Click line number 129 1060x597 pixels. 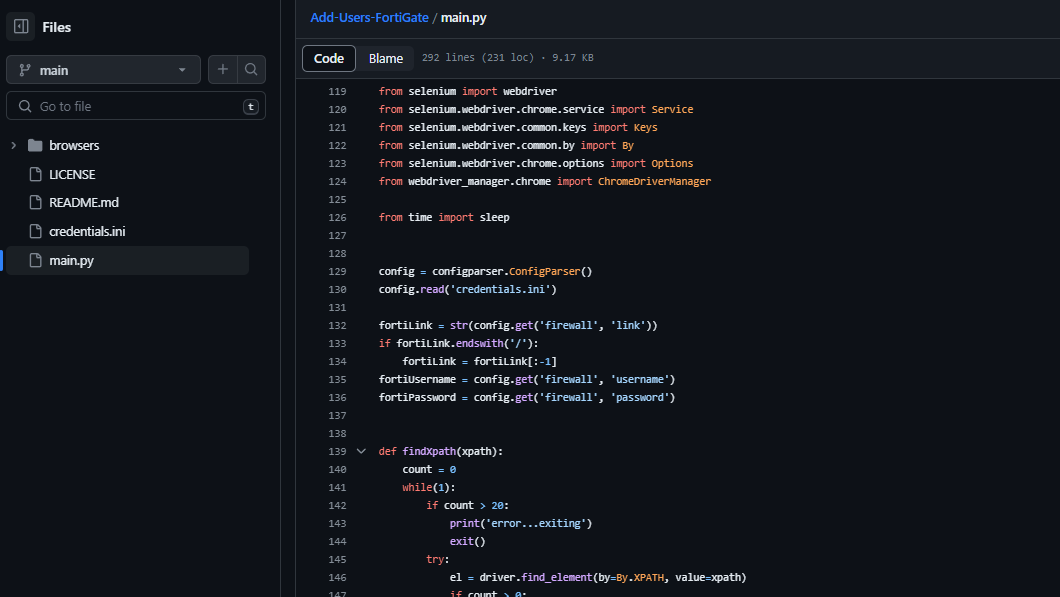coord(337,271)
